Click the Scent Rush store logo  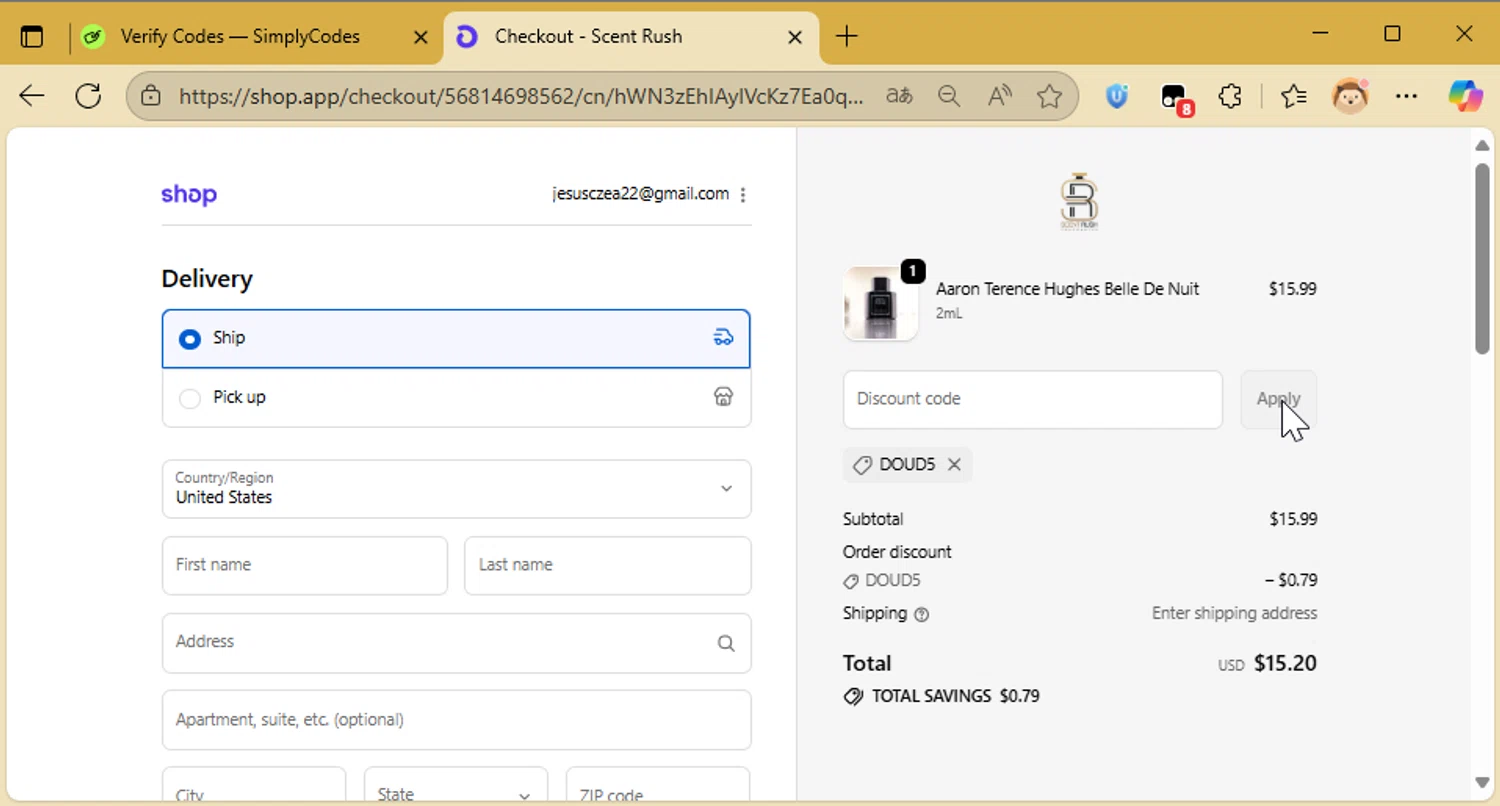(1079, 201)
